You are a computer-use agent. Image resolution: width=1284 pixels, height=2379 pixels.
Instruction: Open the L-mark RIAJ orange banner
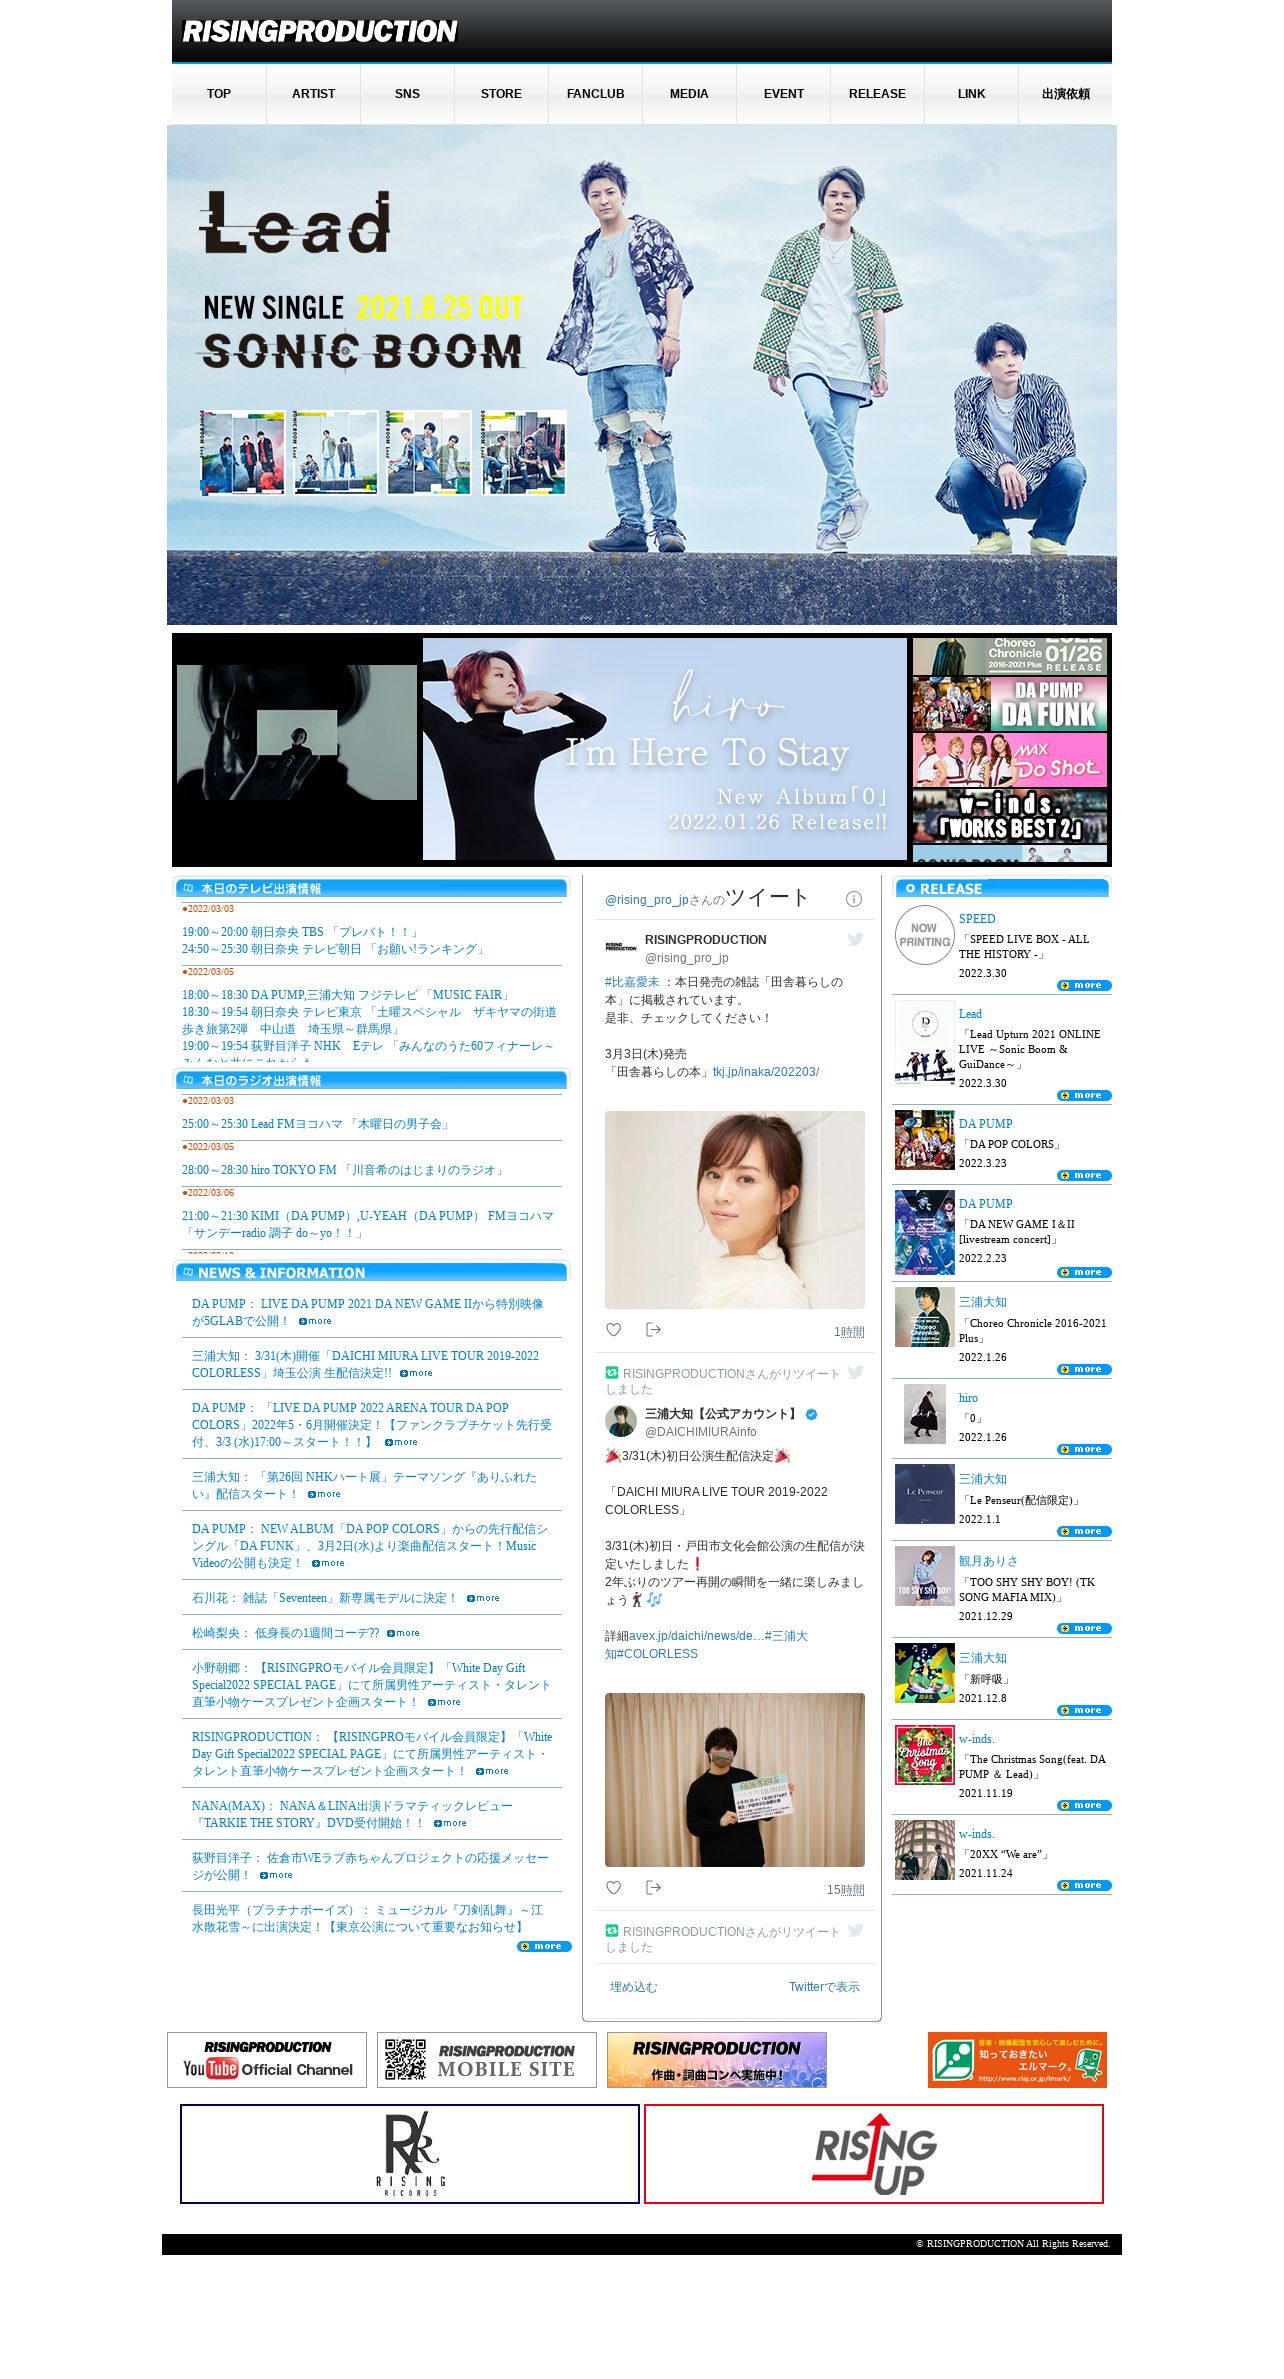click(x=1017, y=2059)
